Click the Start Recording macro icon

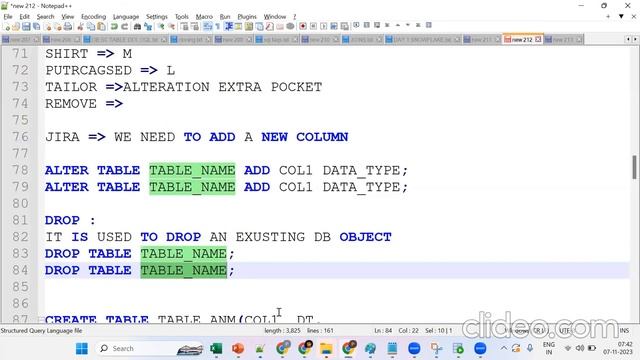point(303,27)
